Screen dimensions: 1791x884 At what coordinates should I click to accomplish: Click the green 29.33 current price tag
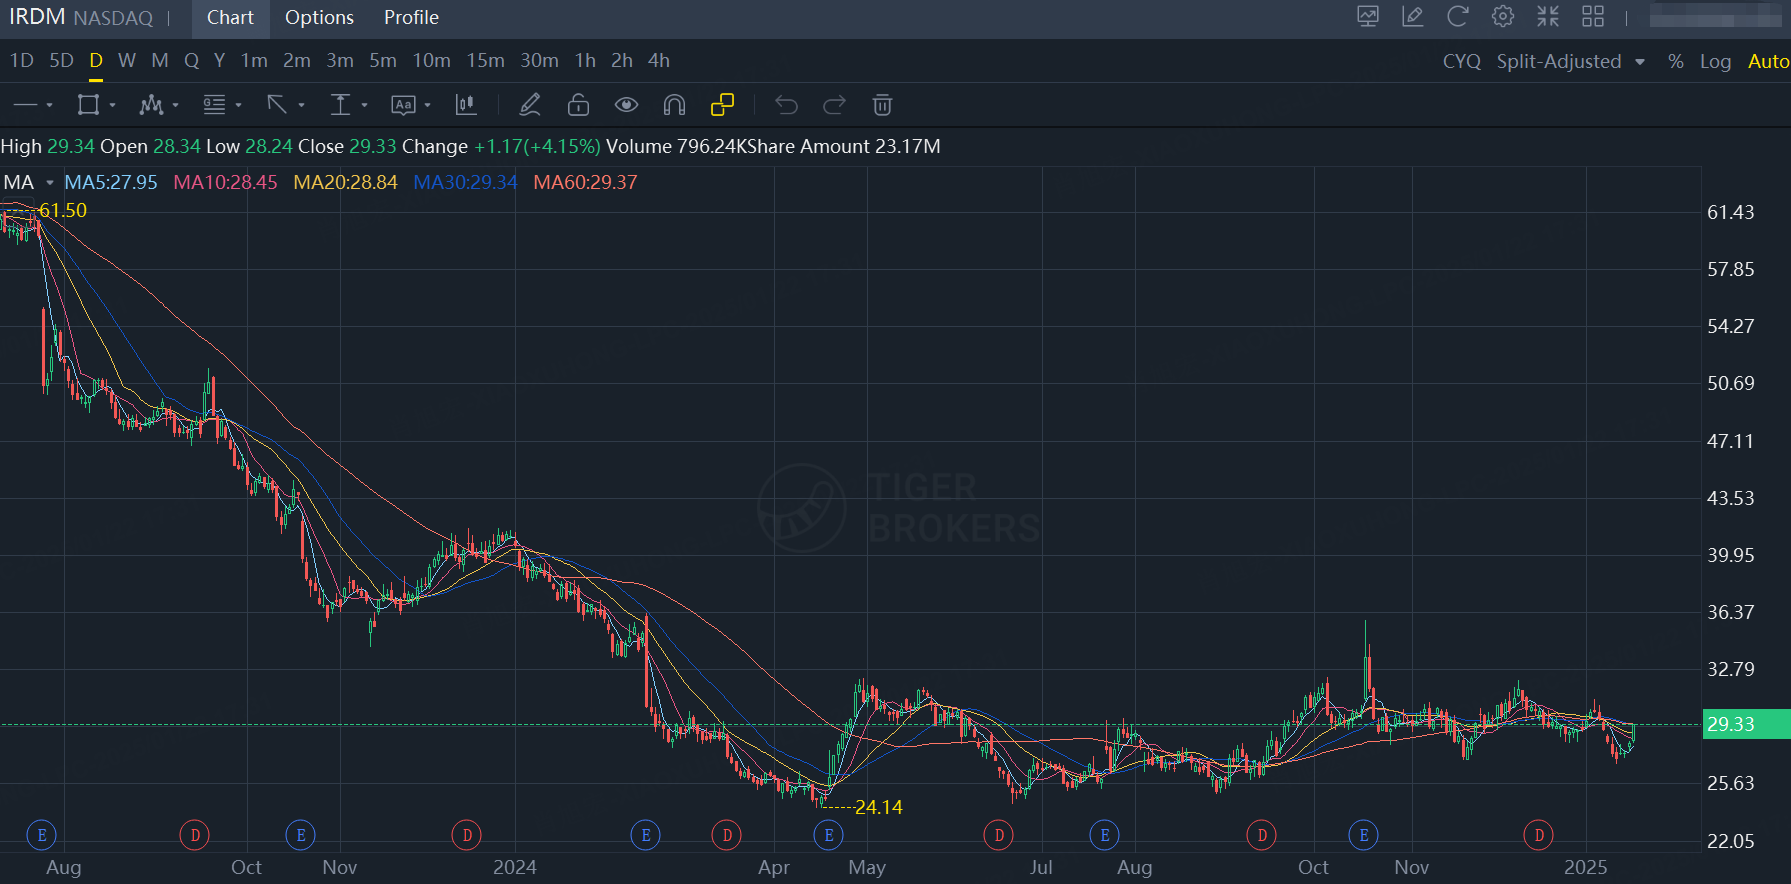(x=1746, y=724)
